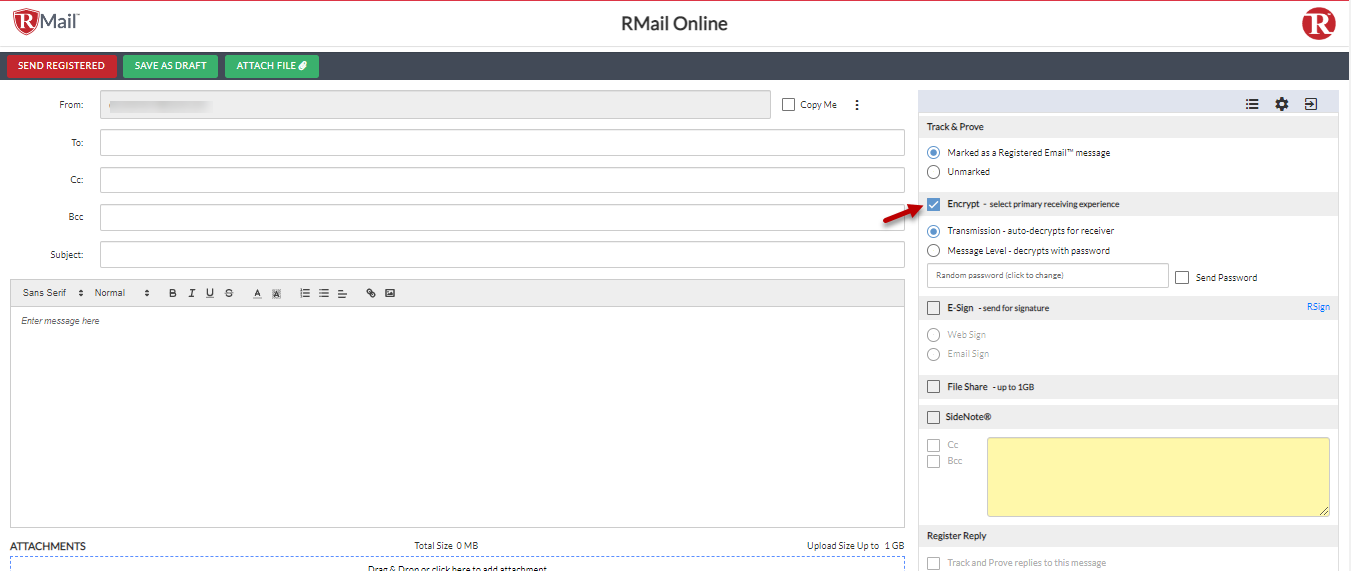Click the yellow SideNote text area
The image size is (1351, 571).
tap(1158, 477)
